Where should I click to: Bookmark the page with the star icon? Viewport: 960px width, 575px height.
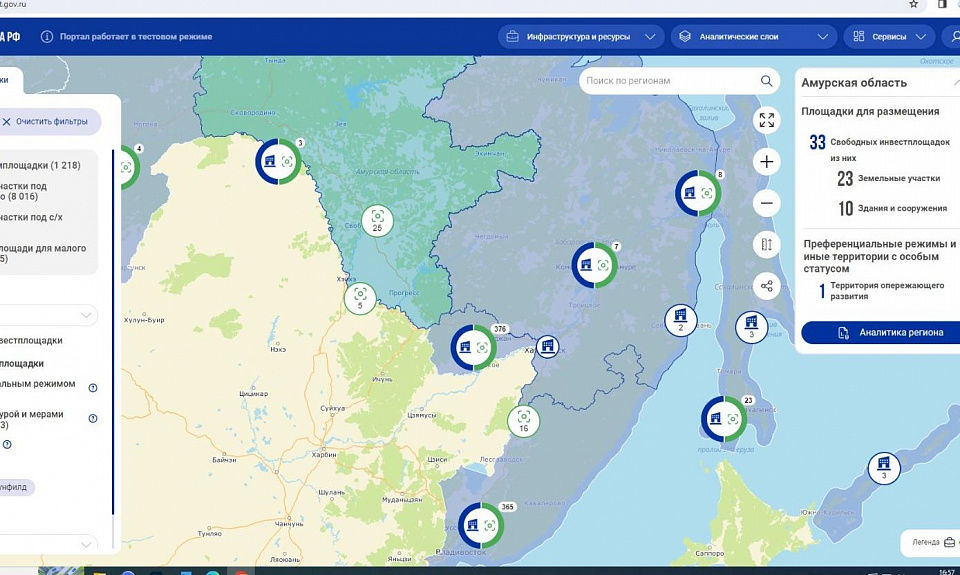pos(913,5)
